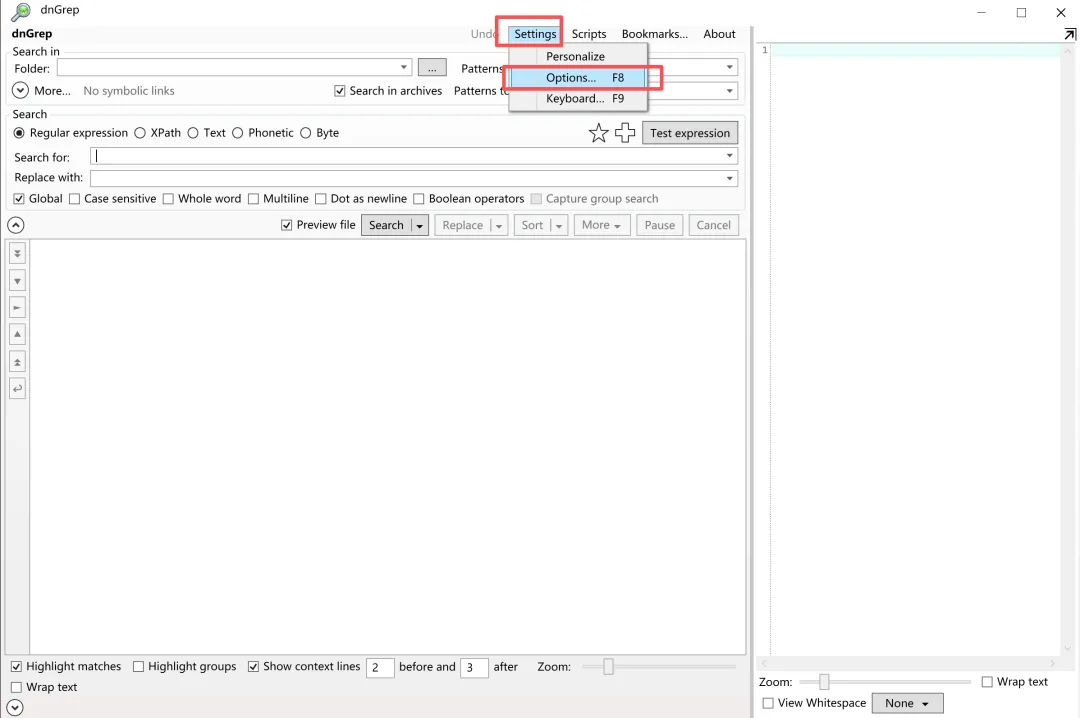Click the results Zoom slider

658,666
